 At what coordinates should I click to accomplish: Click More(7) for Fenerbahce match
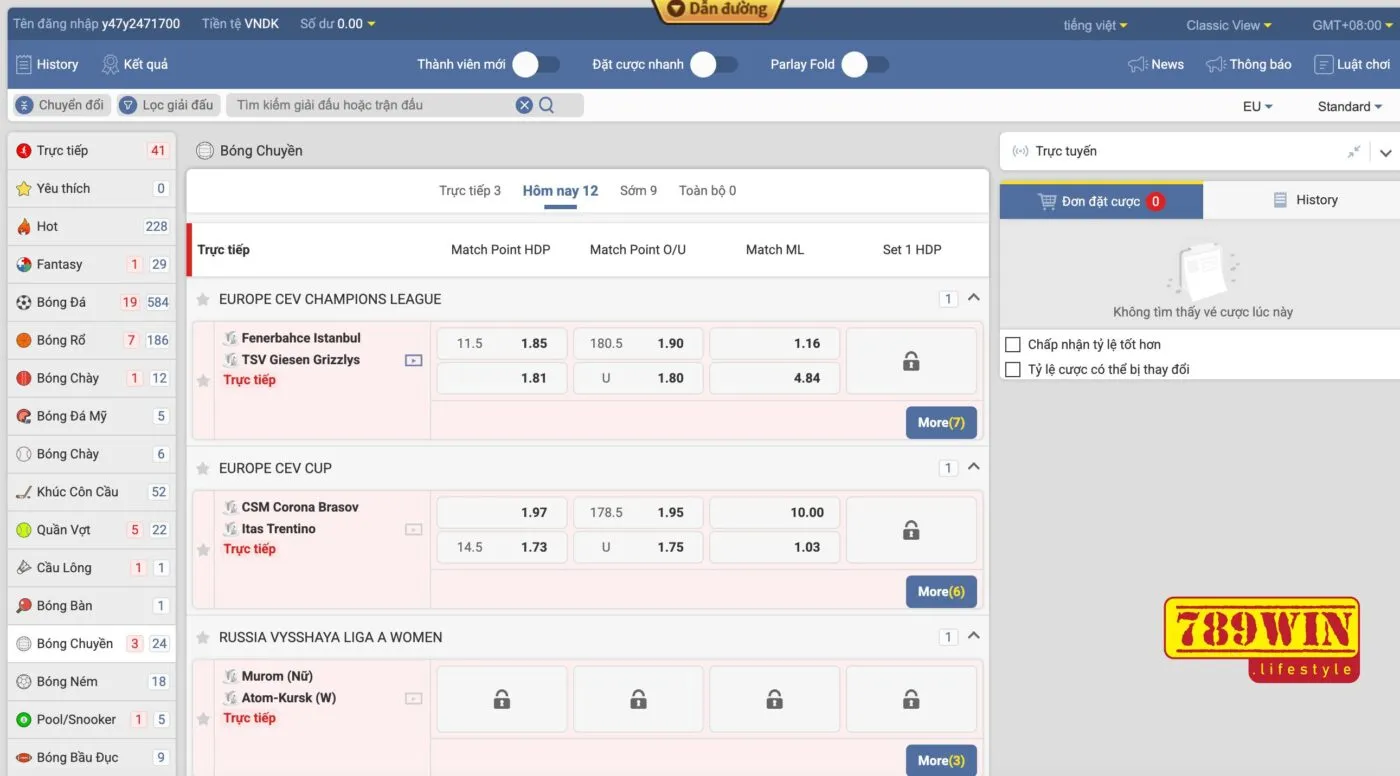pyautogui.click(x=941, y=422)
